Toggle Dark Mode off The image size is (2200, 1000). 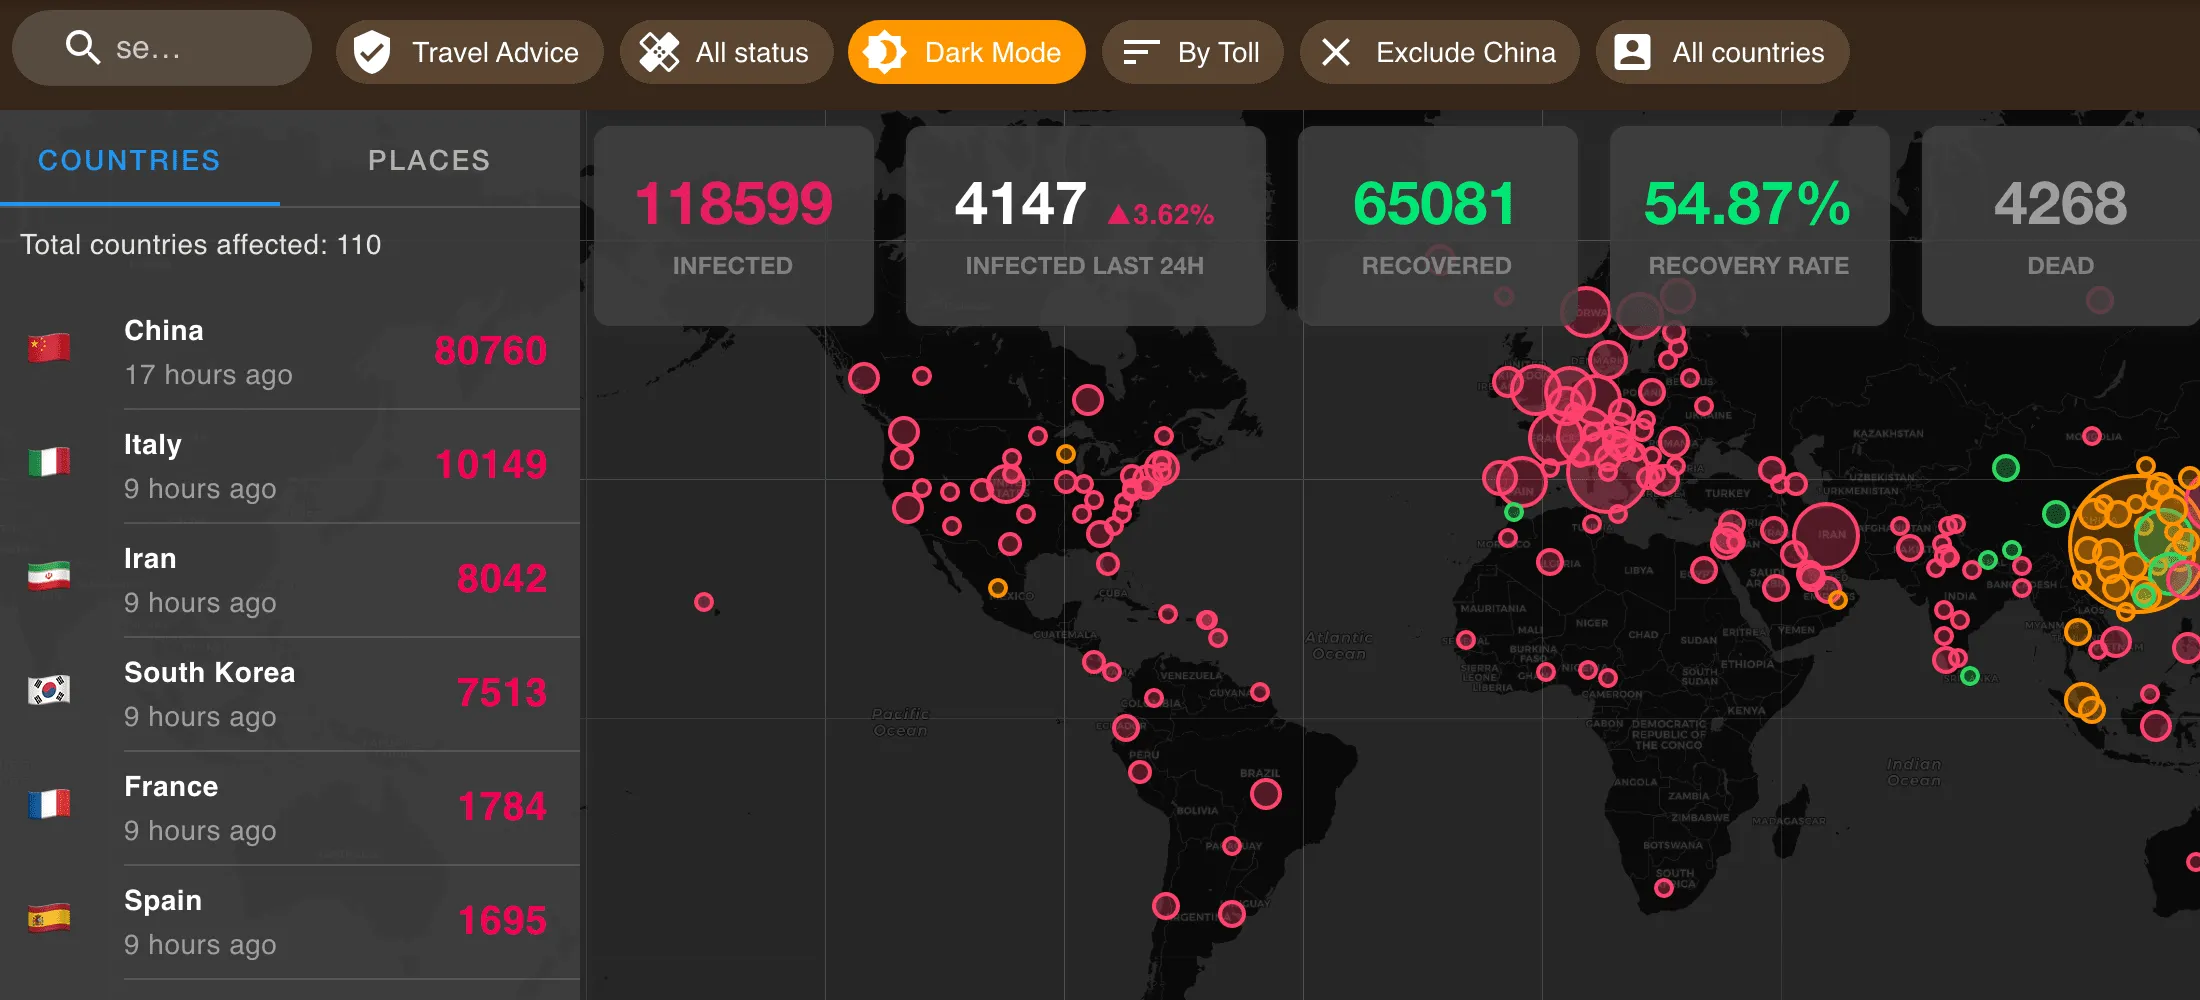966,51
